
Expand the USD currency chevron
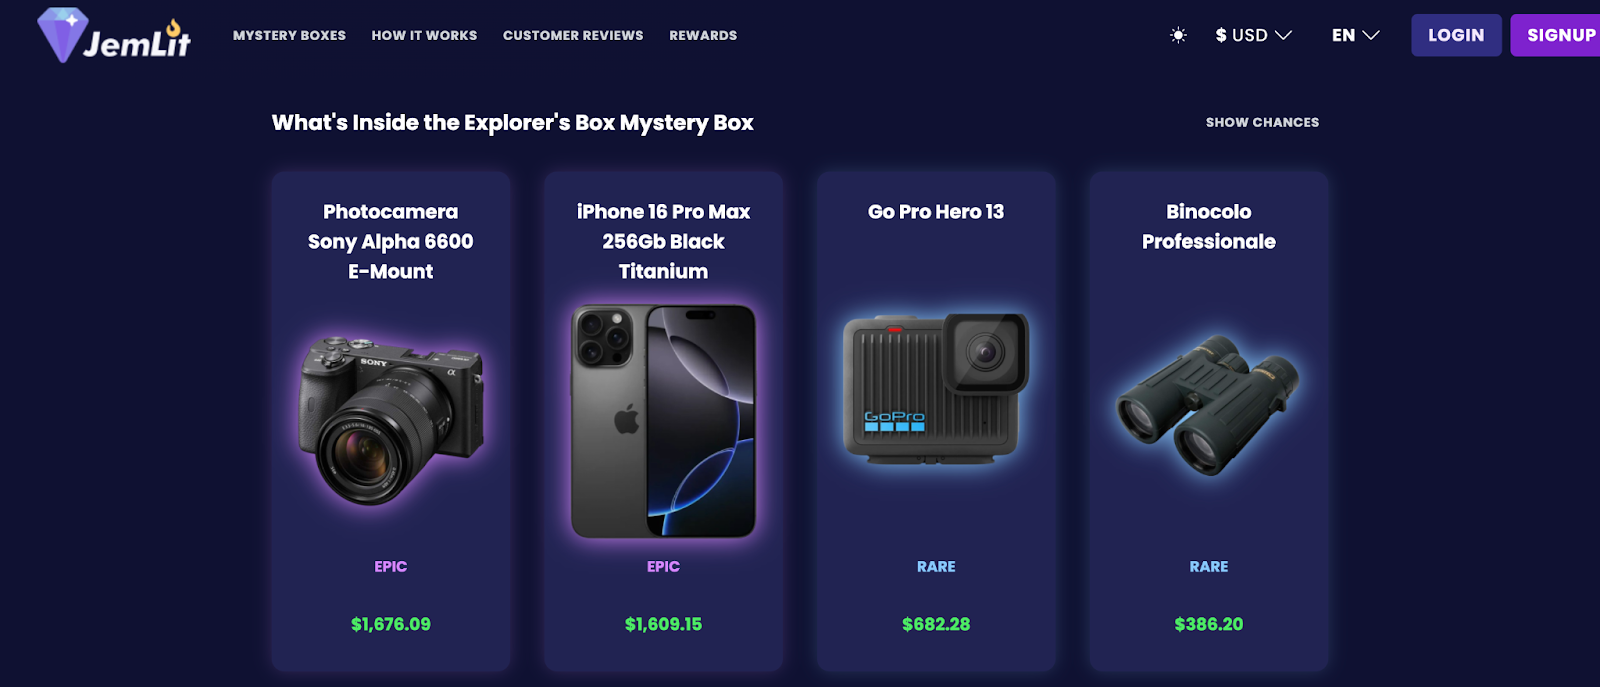click(1283, 35)
